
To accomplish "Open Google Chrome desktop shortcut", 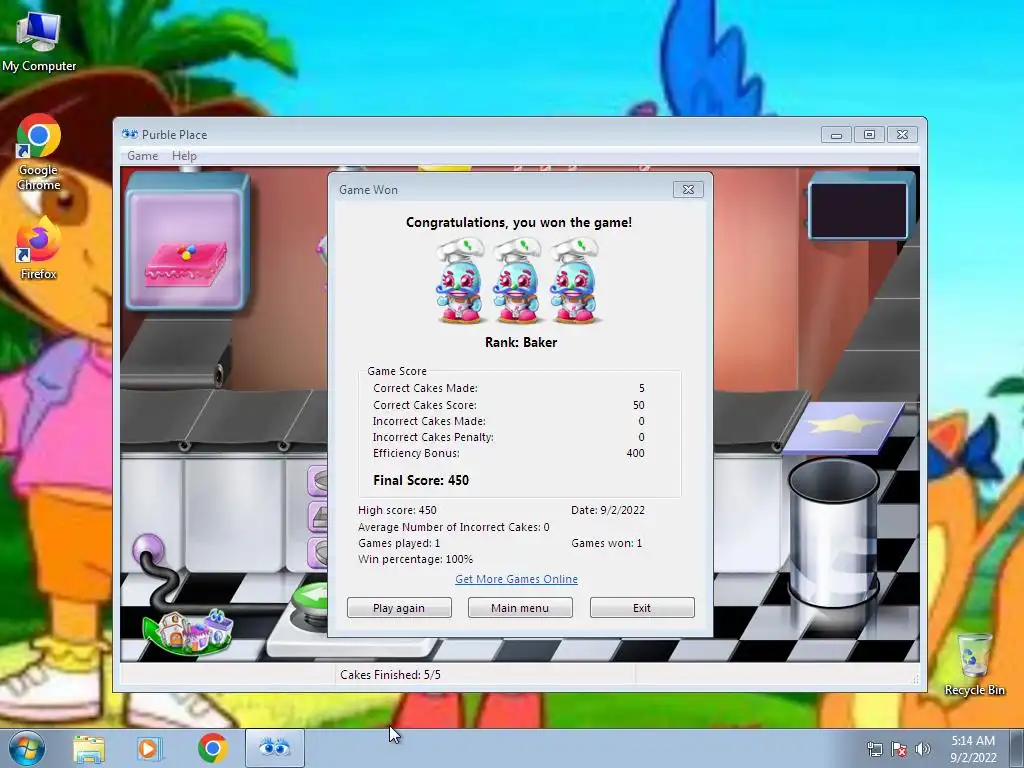I will click(39, 152).
